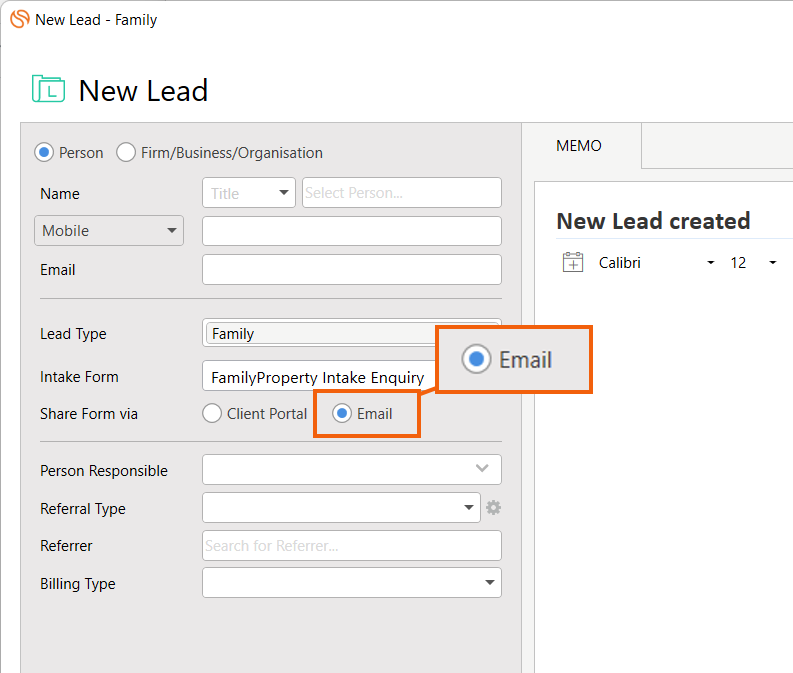Click the Search for Referrer field
The width and height of the screenshot is (793, 673).
point(352,546)
